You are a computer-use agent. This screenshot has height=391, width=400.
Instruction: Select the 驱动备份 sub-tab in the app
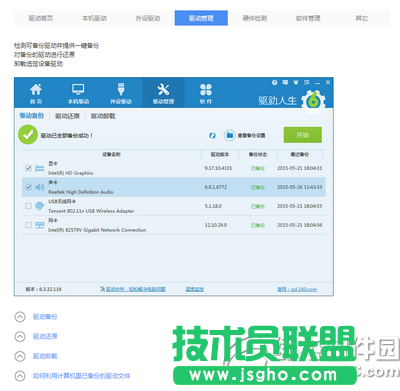click(x=32, y=116)
